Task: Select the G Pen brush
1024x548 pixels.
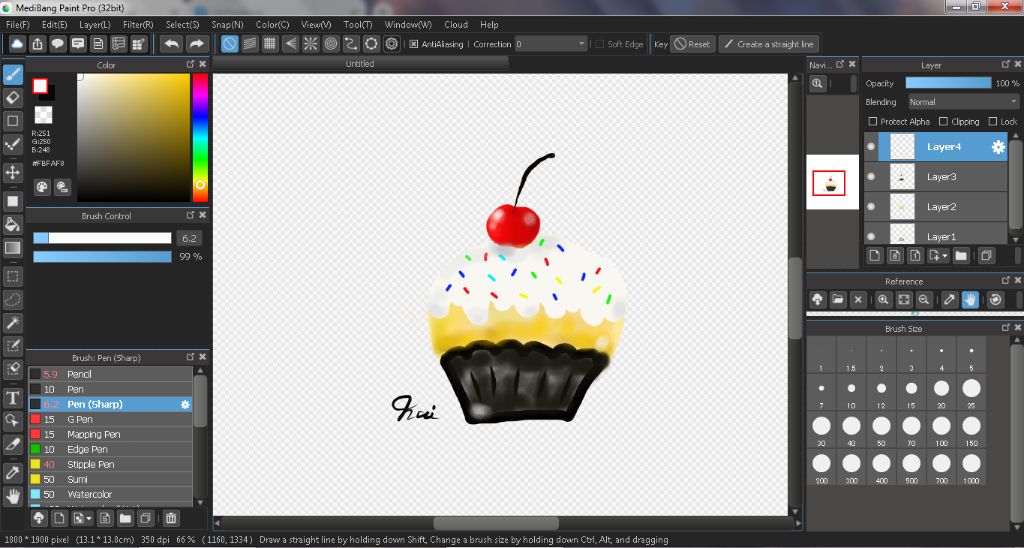Action: [110, 419]
